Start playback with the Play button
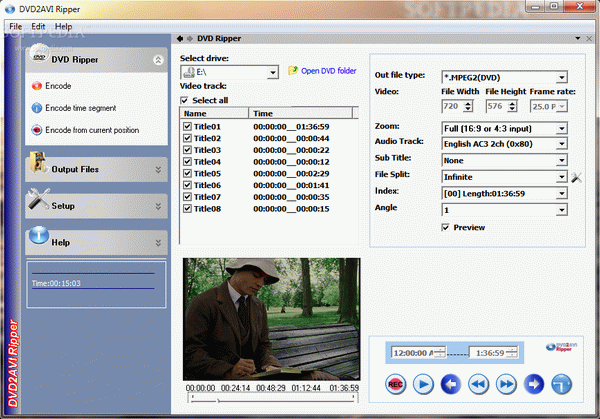Viewport: 600px width, 419px height. tap(423, 384)
